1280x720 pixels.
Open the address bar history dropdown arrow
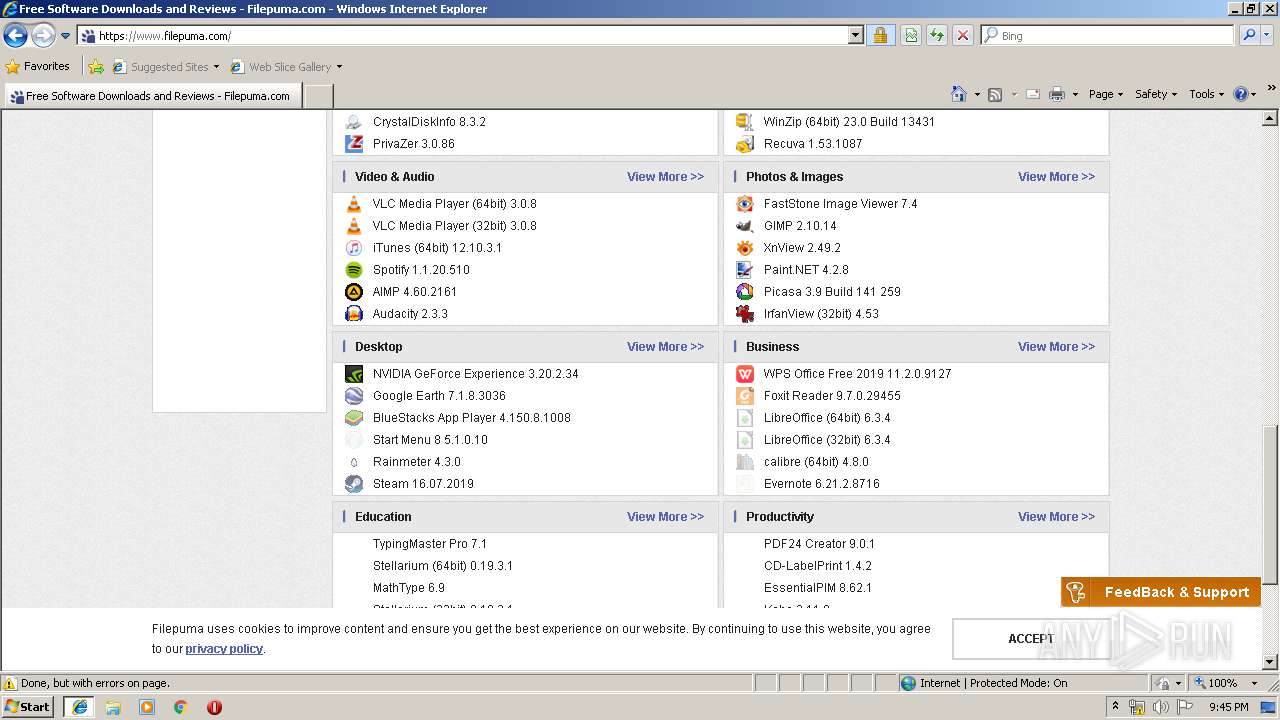(855, 36)
